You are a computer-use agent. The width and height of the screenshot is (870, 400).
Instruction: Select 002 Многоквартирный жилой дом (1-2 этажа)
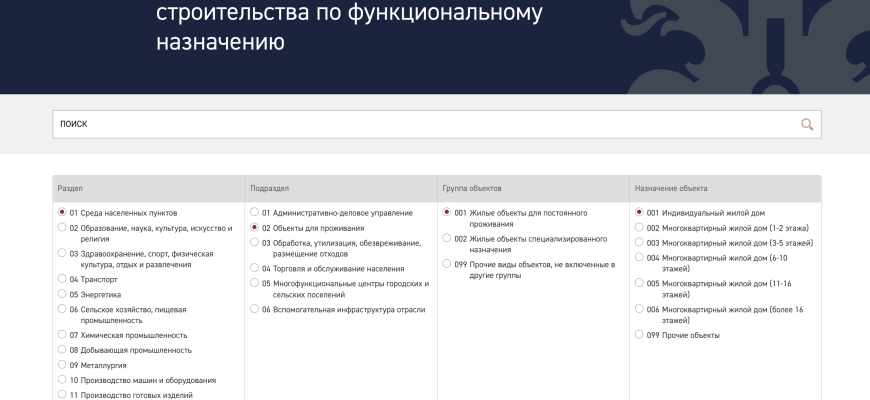640,228
